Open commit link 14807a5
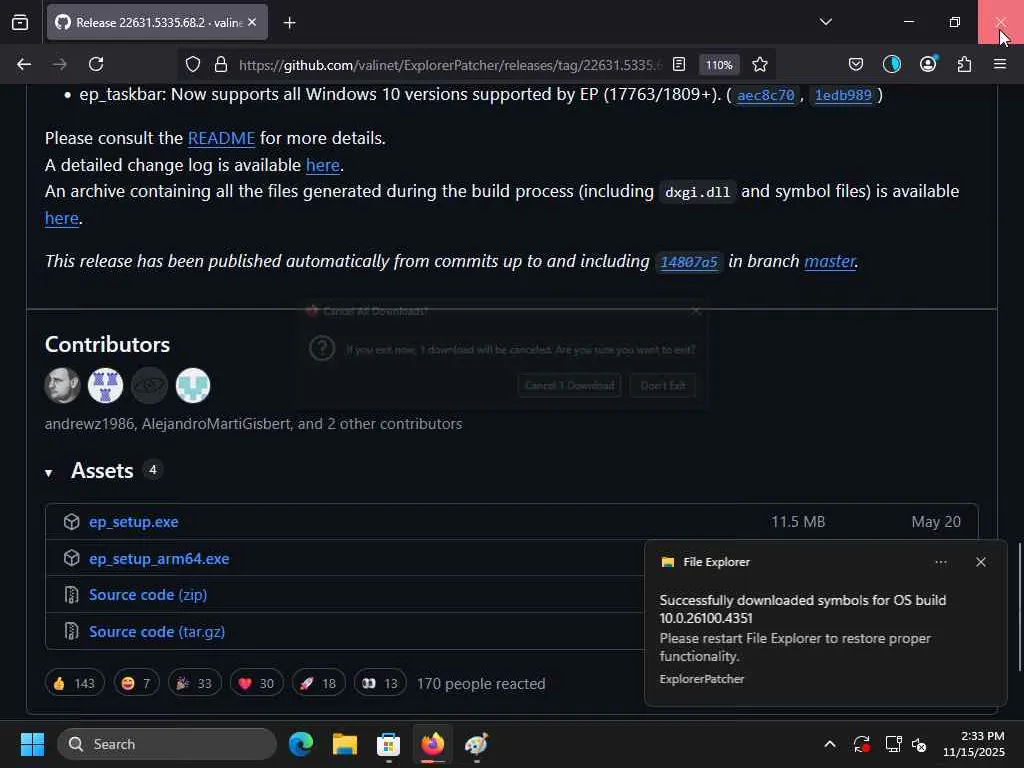This screenshot has width=1024, height=768. pyautogui.click(x=689, y=262)
